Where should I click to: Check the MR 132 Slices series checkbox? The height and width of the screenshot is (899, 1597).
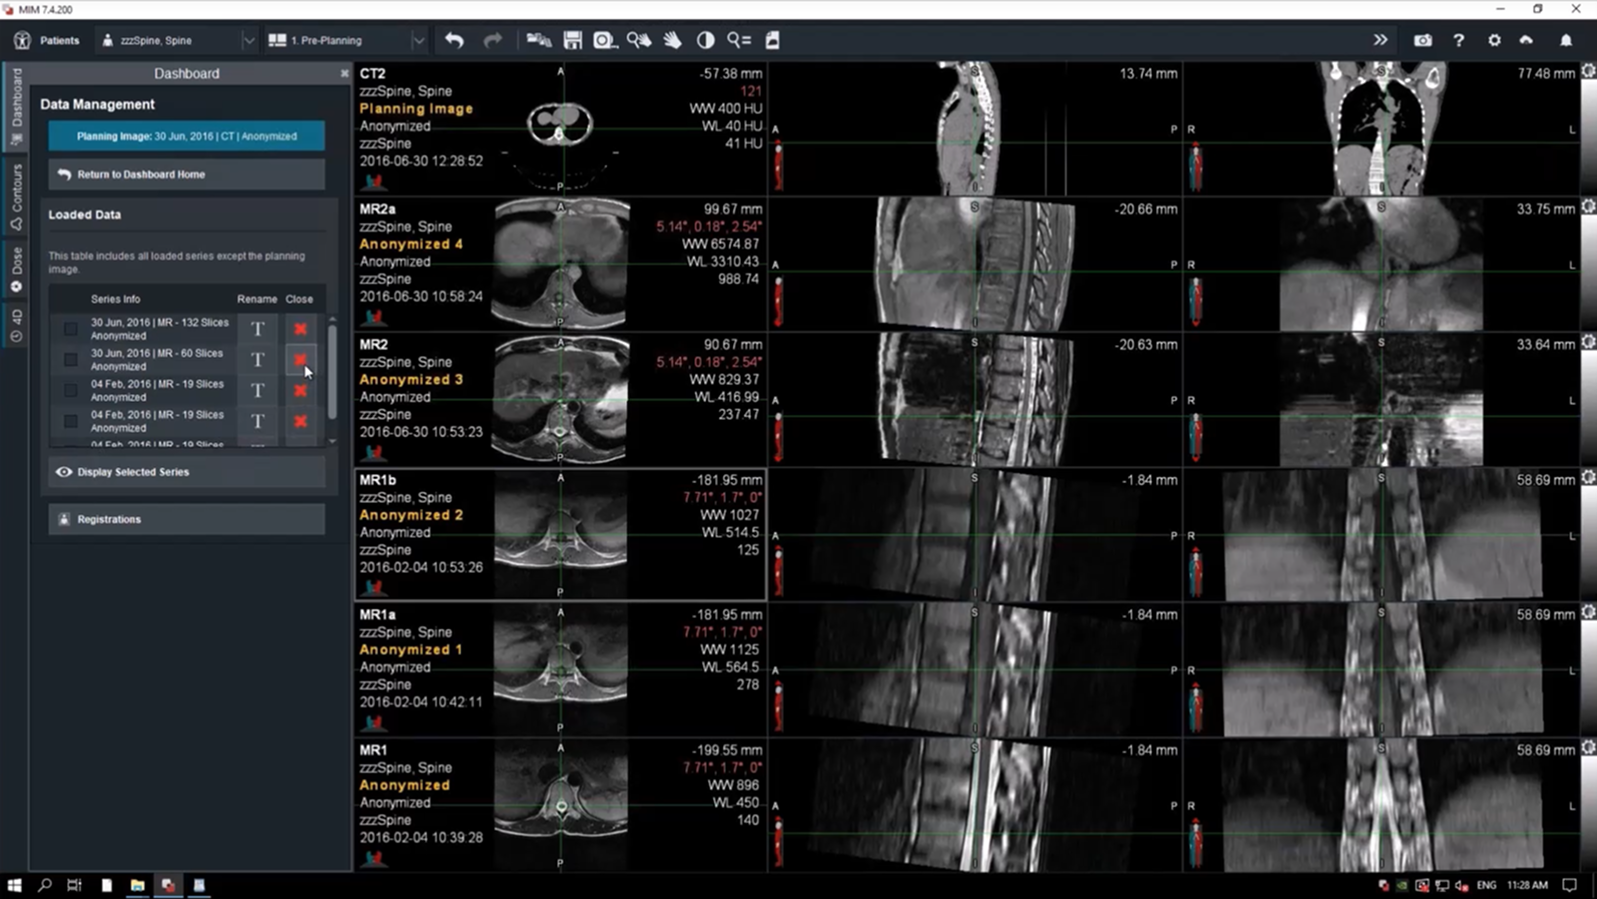pos(71,329)
